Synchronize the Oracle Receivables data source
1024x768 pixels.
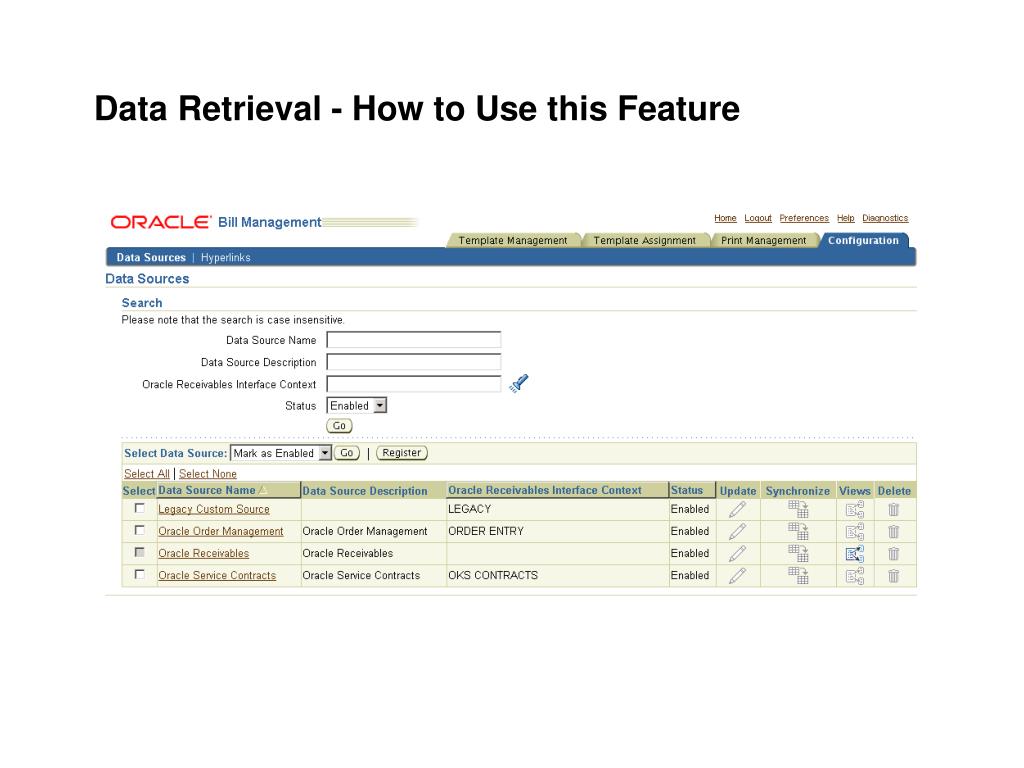[x=798, y=554]
